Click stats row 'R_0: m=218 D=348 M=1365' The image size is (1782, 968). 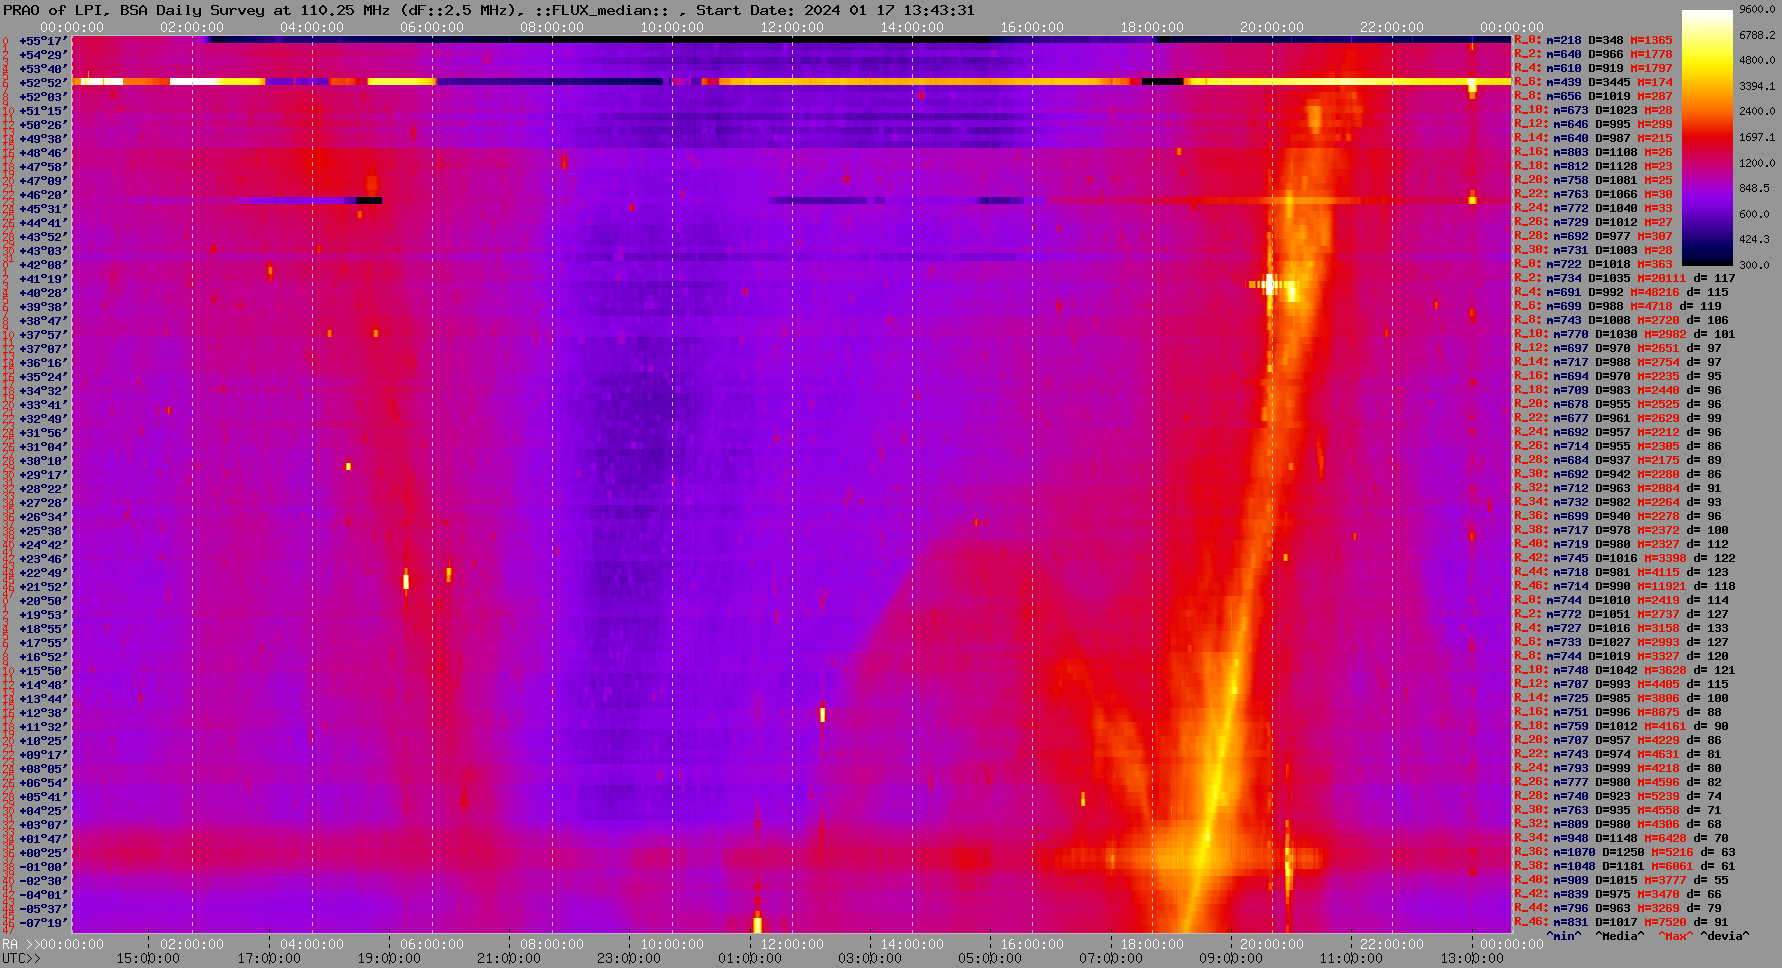click(x=1593, y=41)
